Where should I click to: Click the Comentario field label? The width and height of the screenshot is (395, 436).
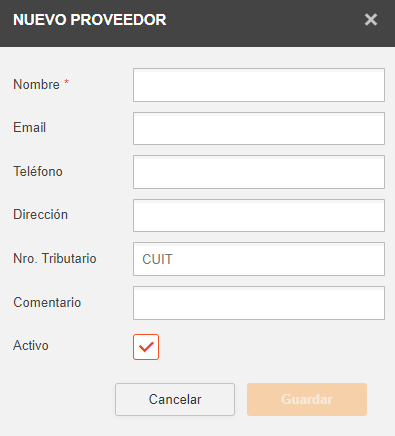(47, 302)
